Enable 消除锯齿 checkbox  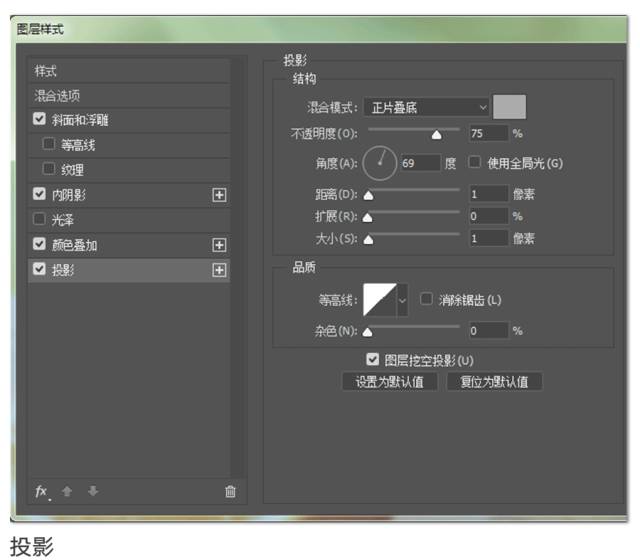[x=426, y=299]
